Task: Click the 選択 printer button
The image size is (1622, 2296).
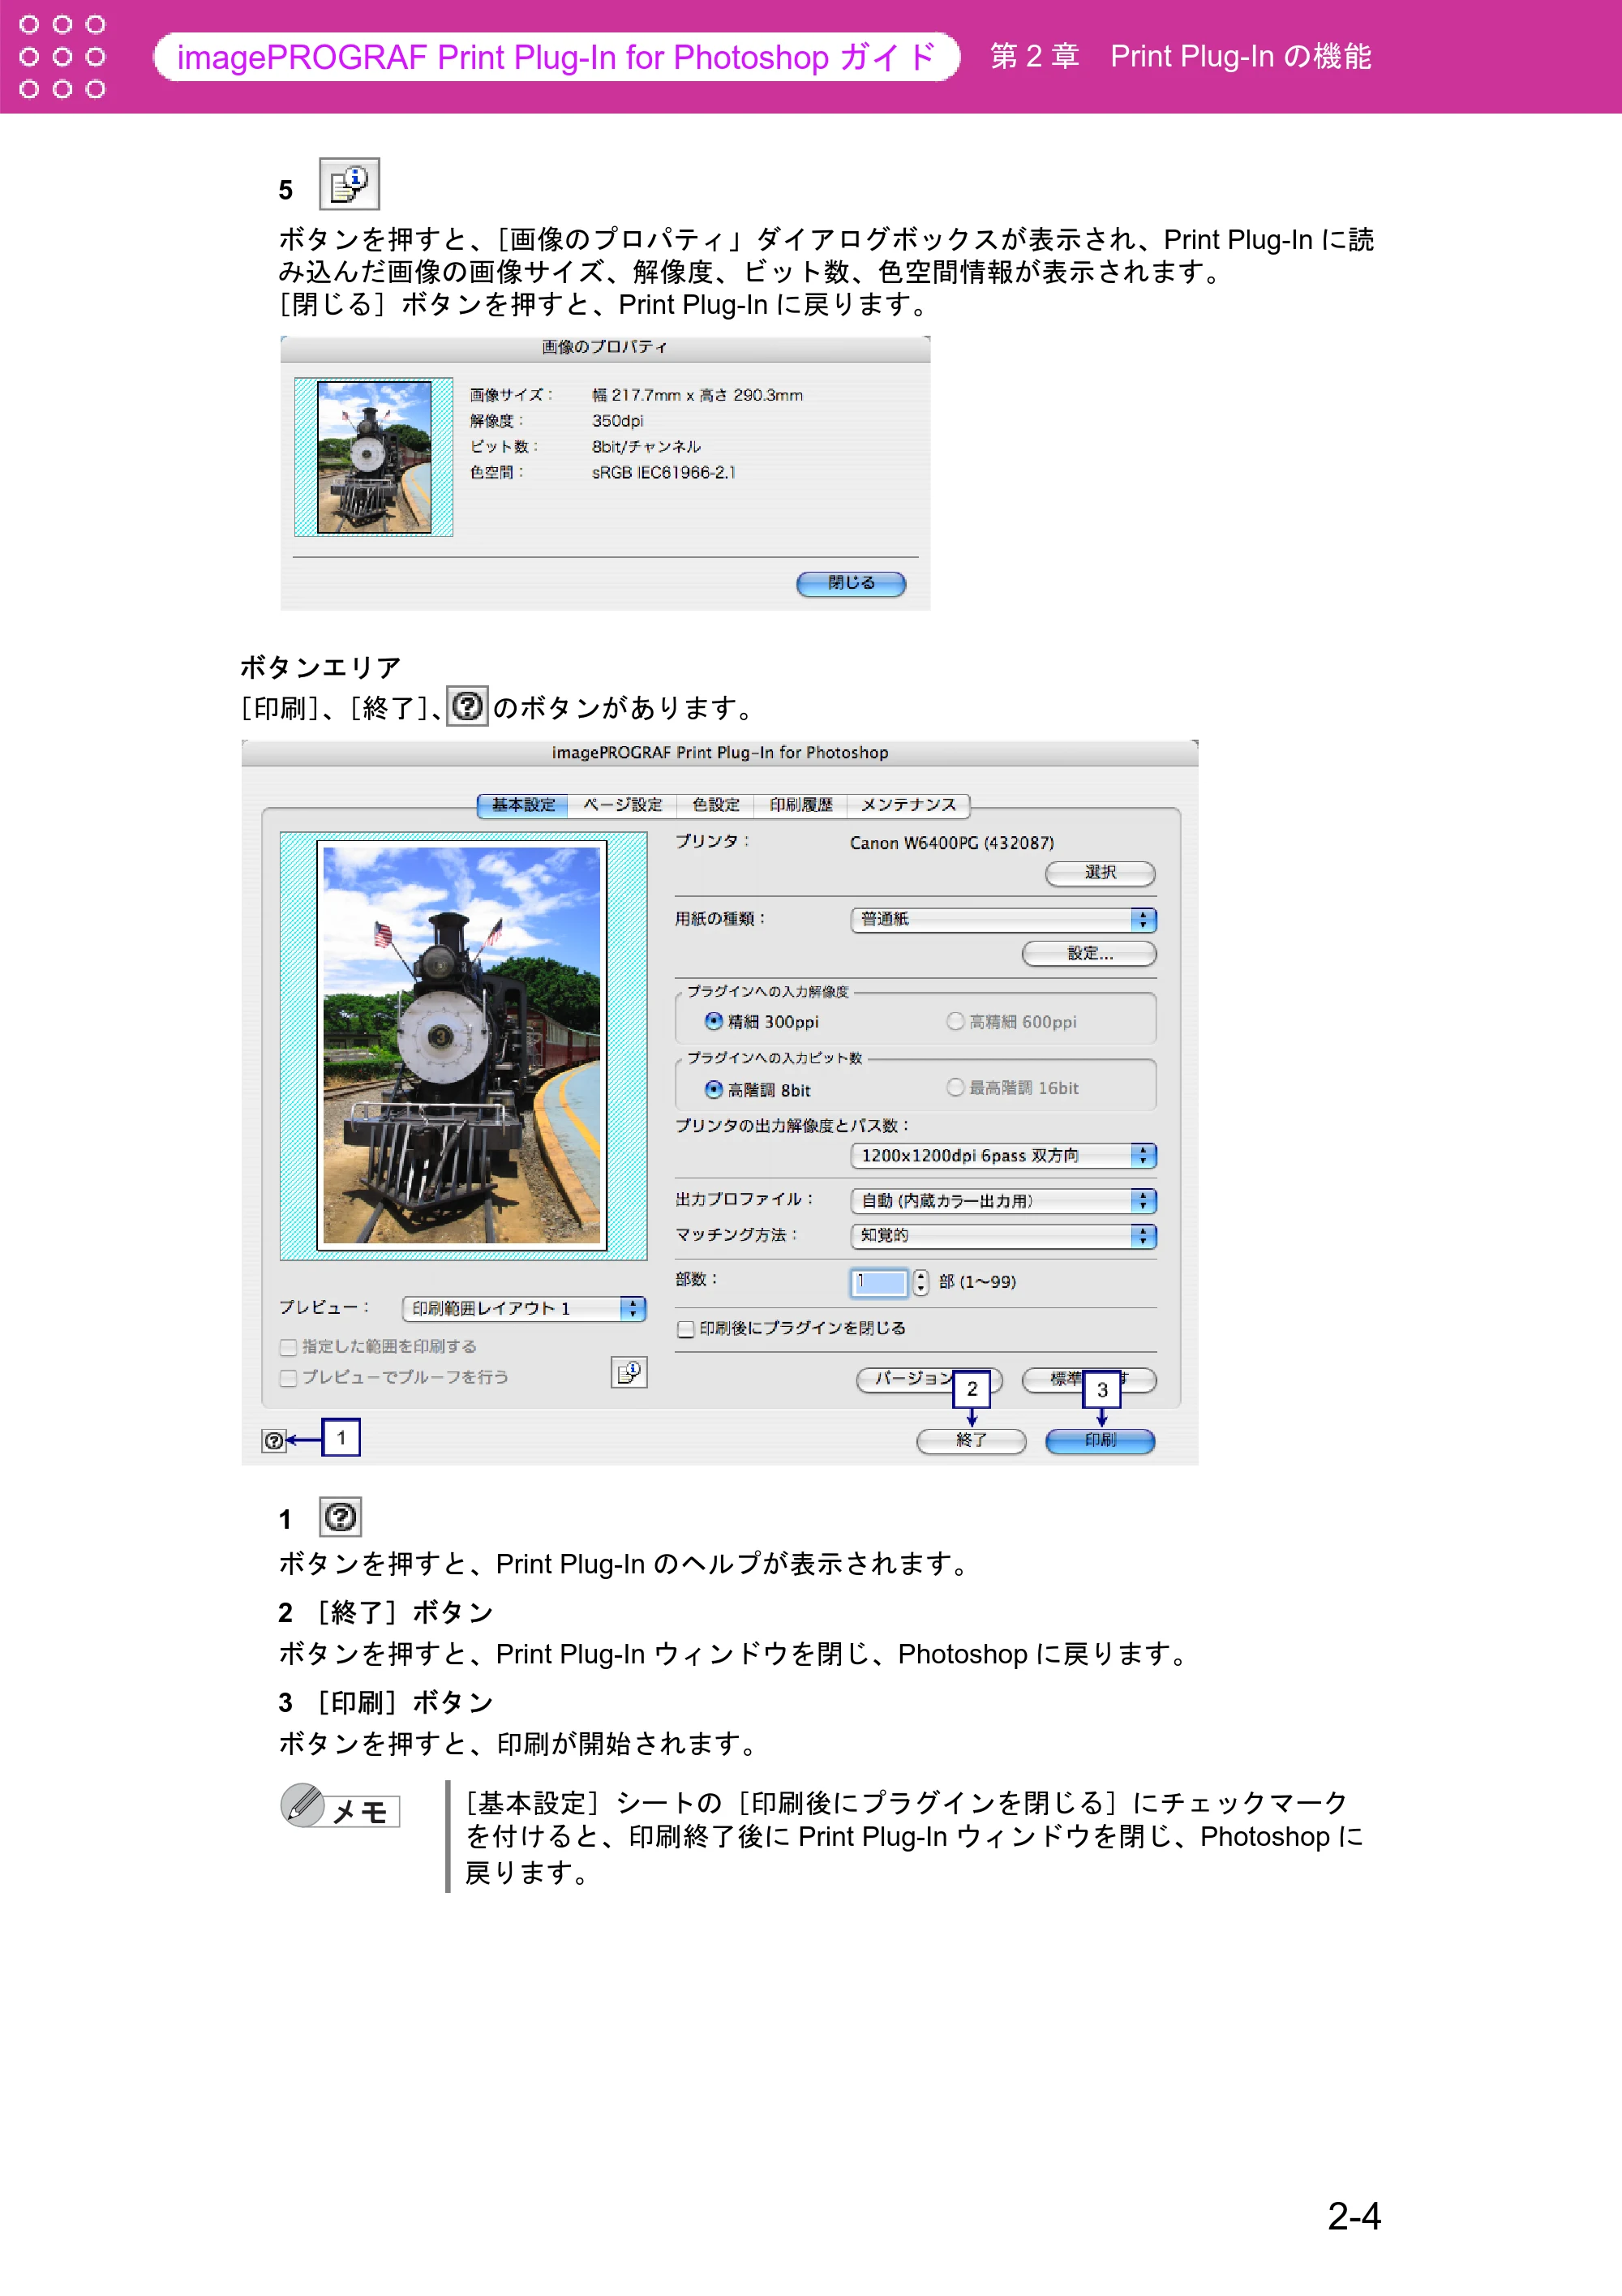Action: coord(1100,873)
